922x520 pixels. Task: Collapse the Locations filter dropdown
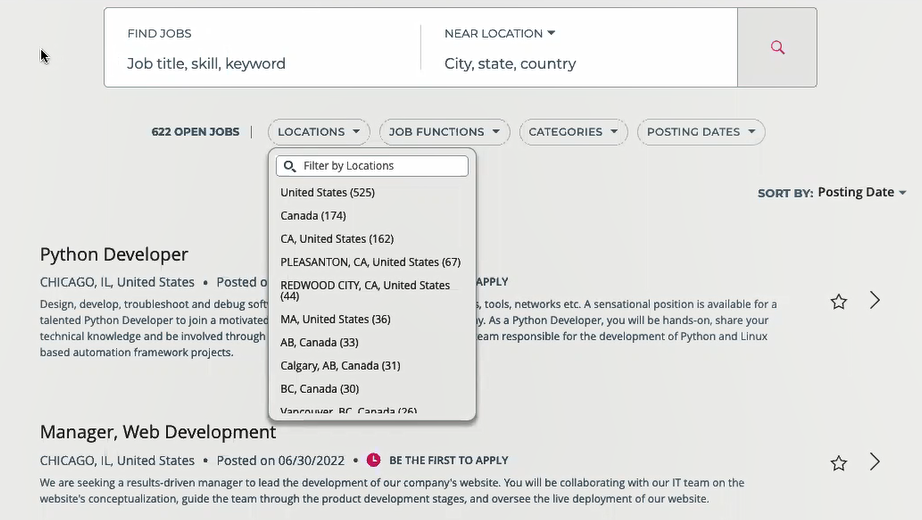pos(319,132)
